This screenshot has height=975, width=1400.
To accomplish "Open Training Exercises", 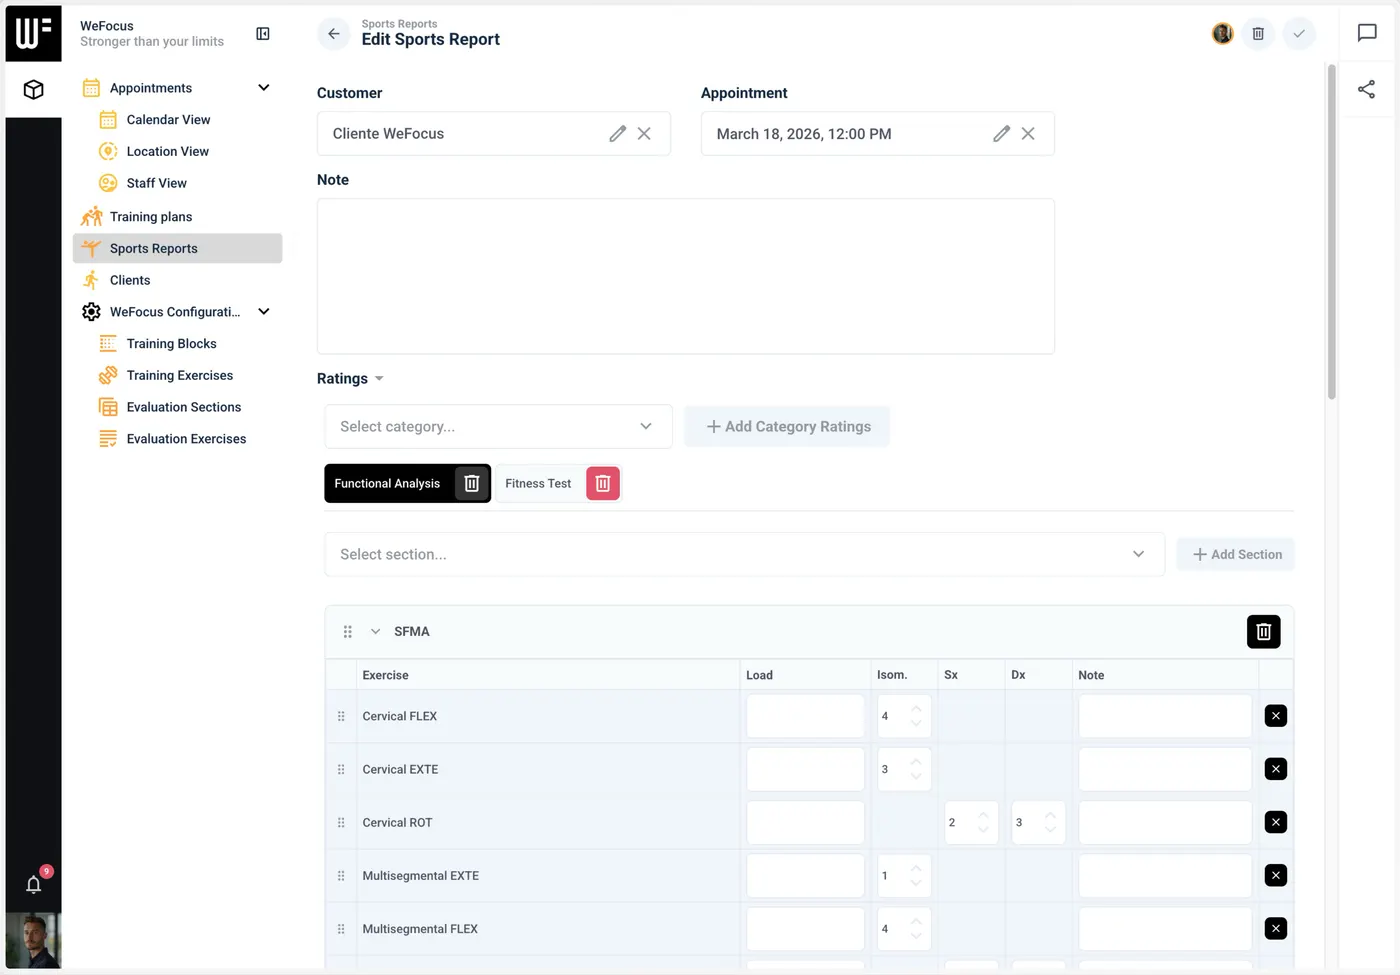I will [x=179, y=376].
